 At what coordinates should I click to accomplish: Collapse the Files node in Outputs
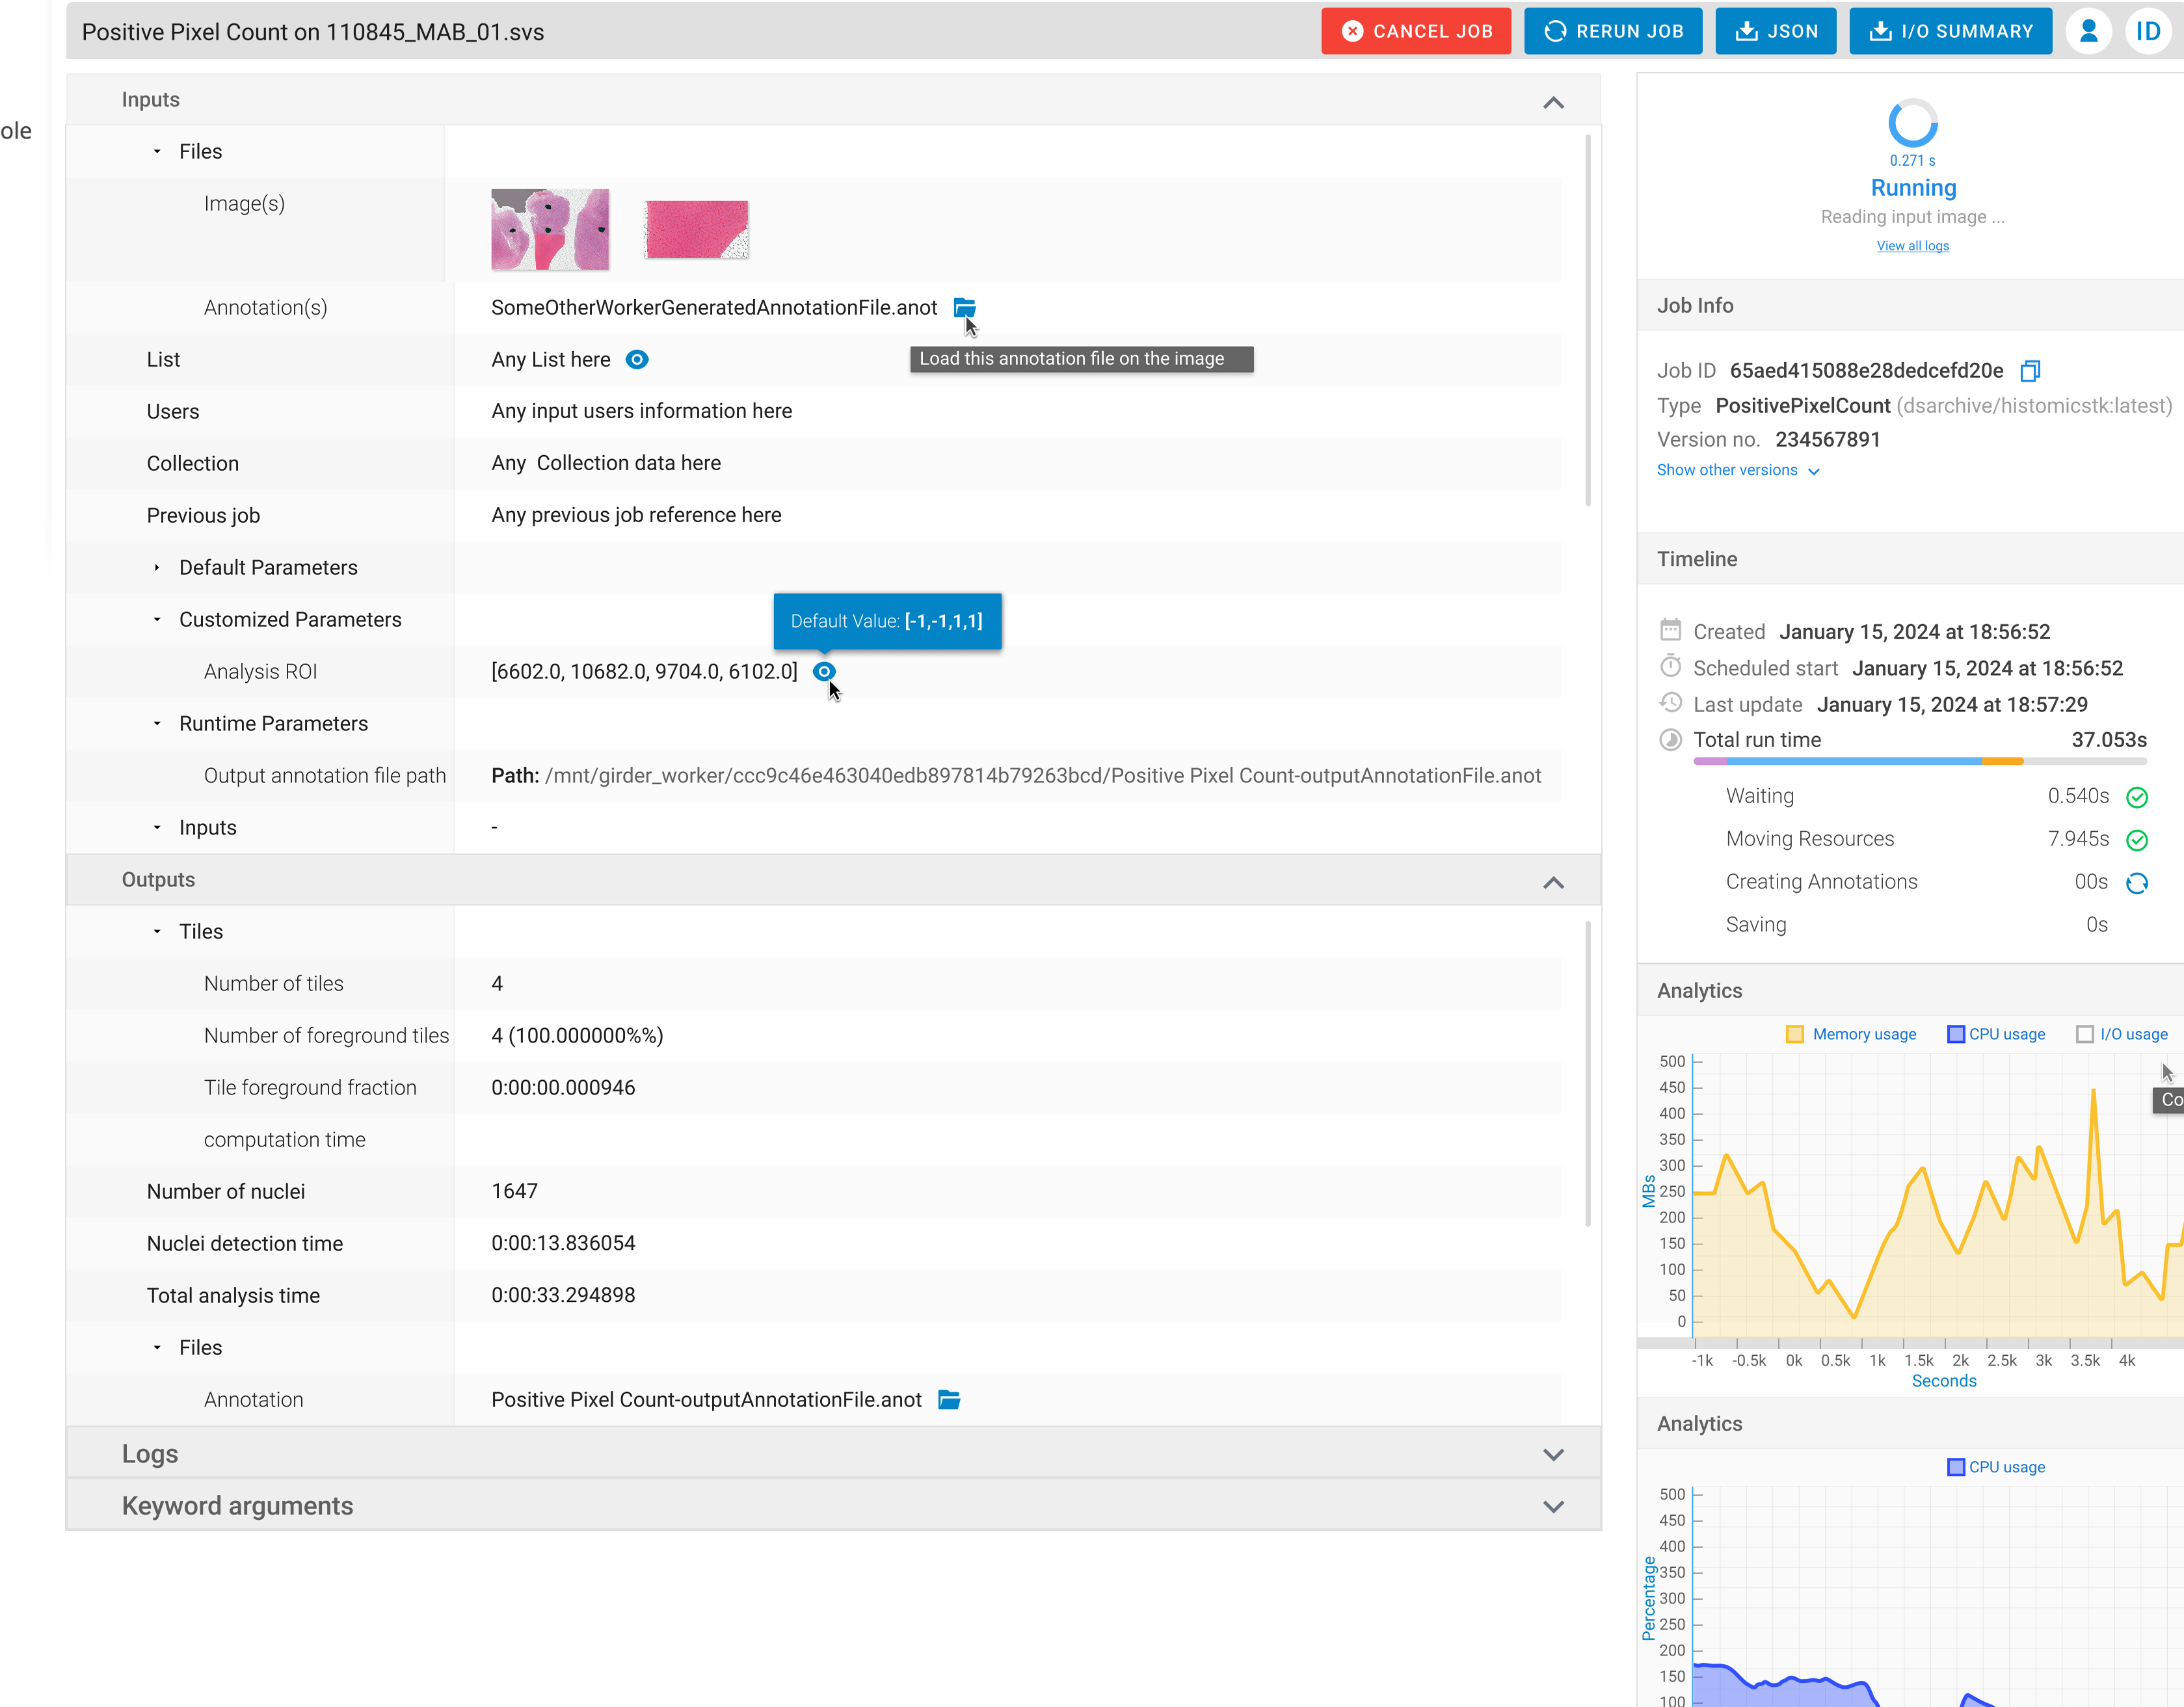click(x=157, y=1347)
